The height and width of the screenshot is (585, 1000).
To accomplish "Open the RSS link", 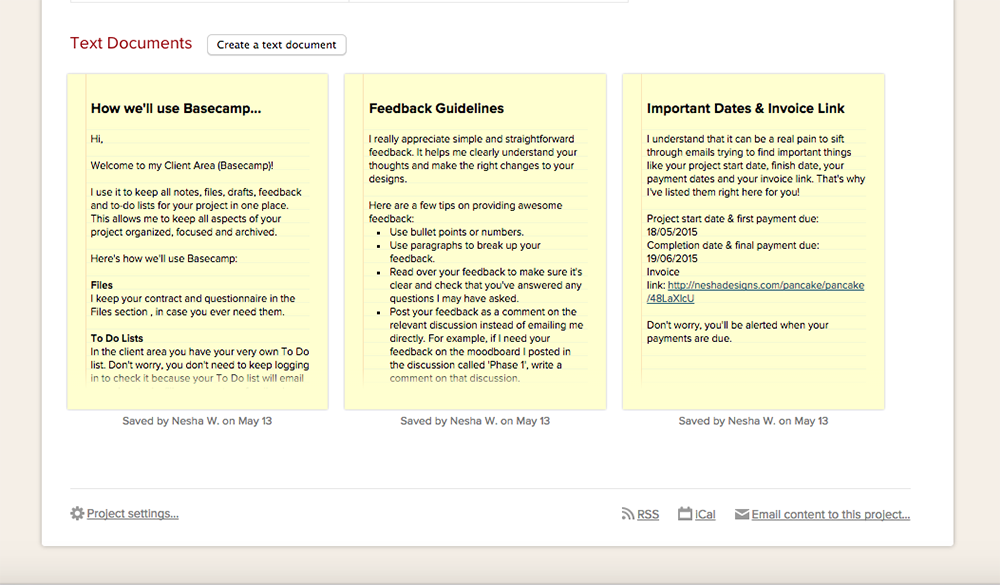I will tap(648, 514).
